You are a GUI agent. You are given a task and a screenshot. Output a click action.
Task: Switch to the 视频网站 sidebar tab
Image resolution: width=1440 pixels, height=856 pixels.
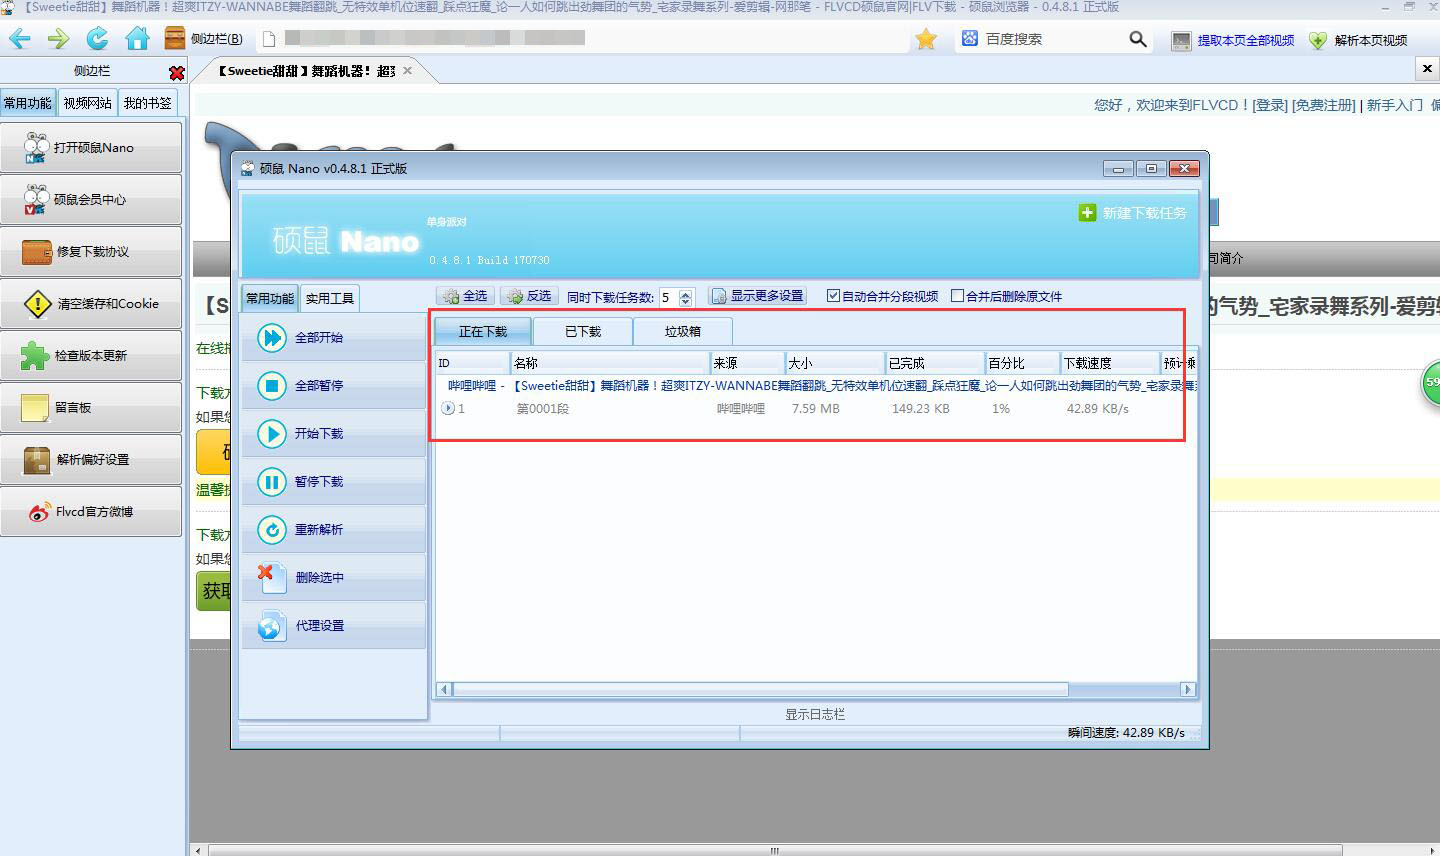tap(88, 103)
